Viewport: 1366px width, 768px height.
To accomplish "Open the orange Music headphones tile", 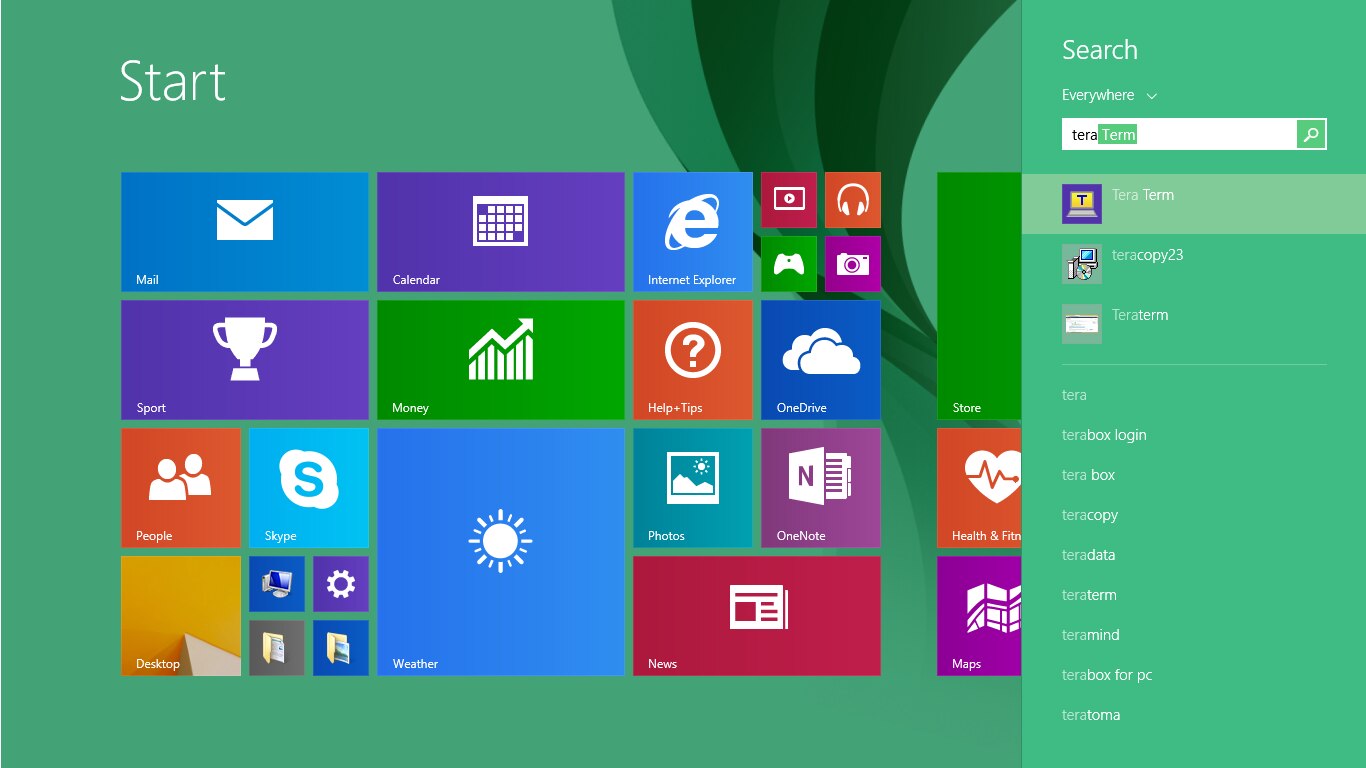I will click(x=853, y=200).
